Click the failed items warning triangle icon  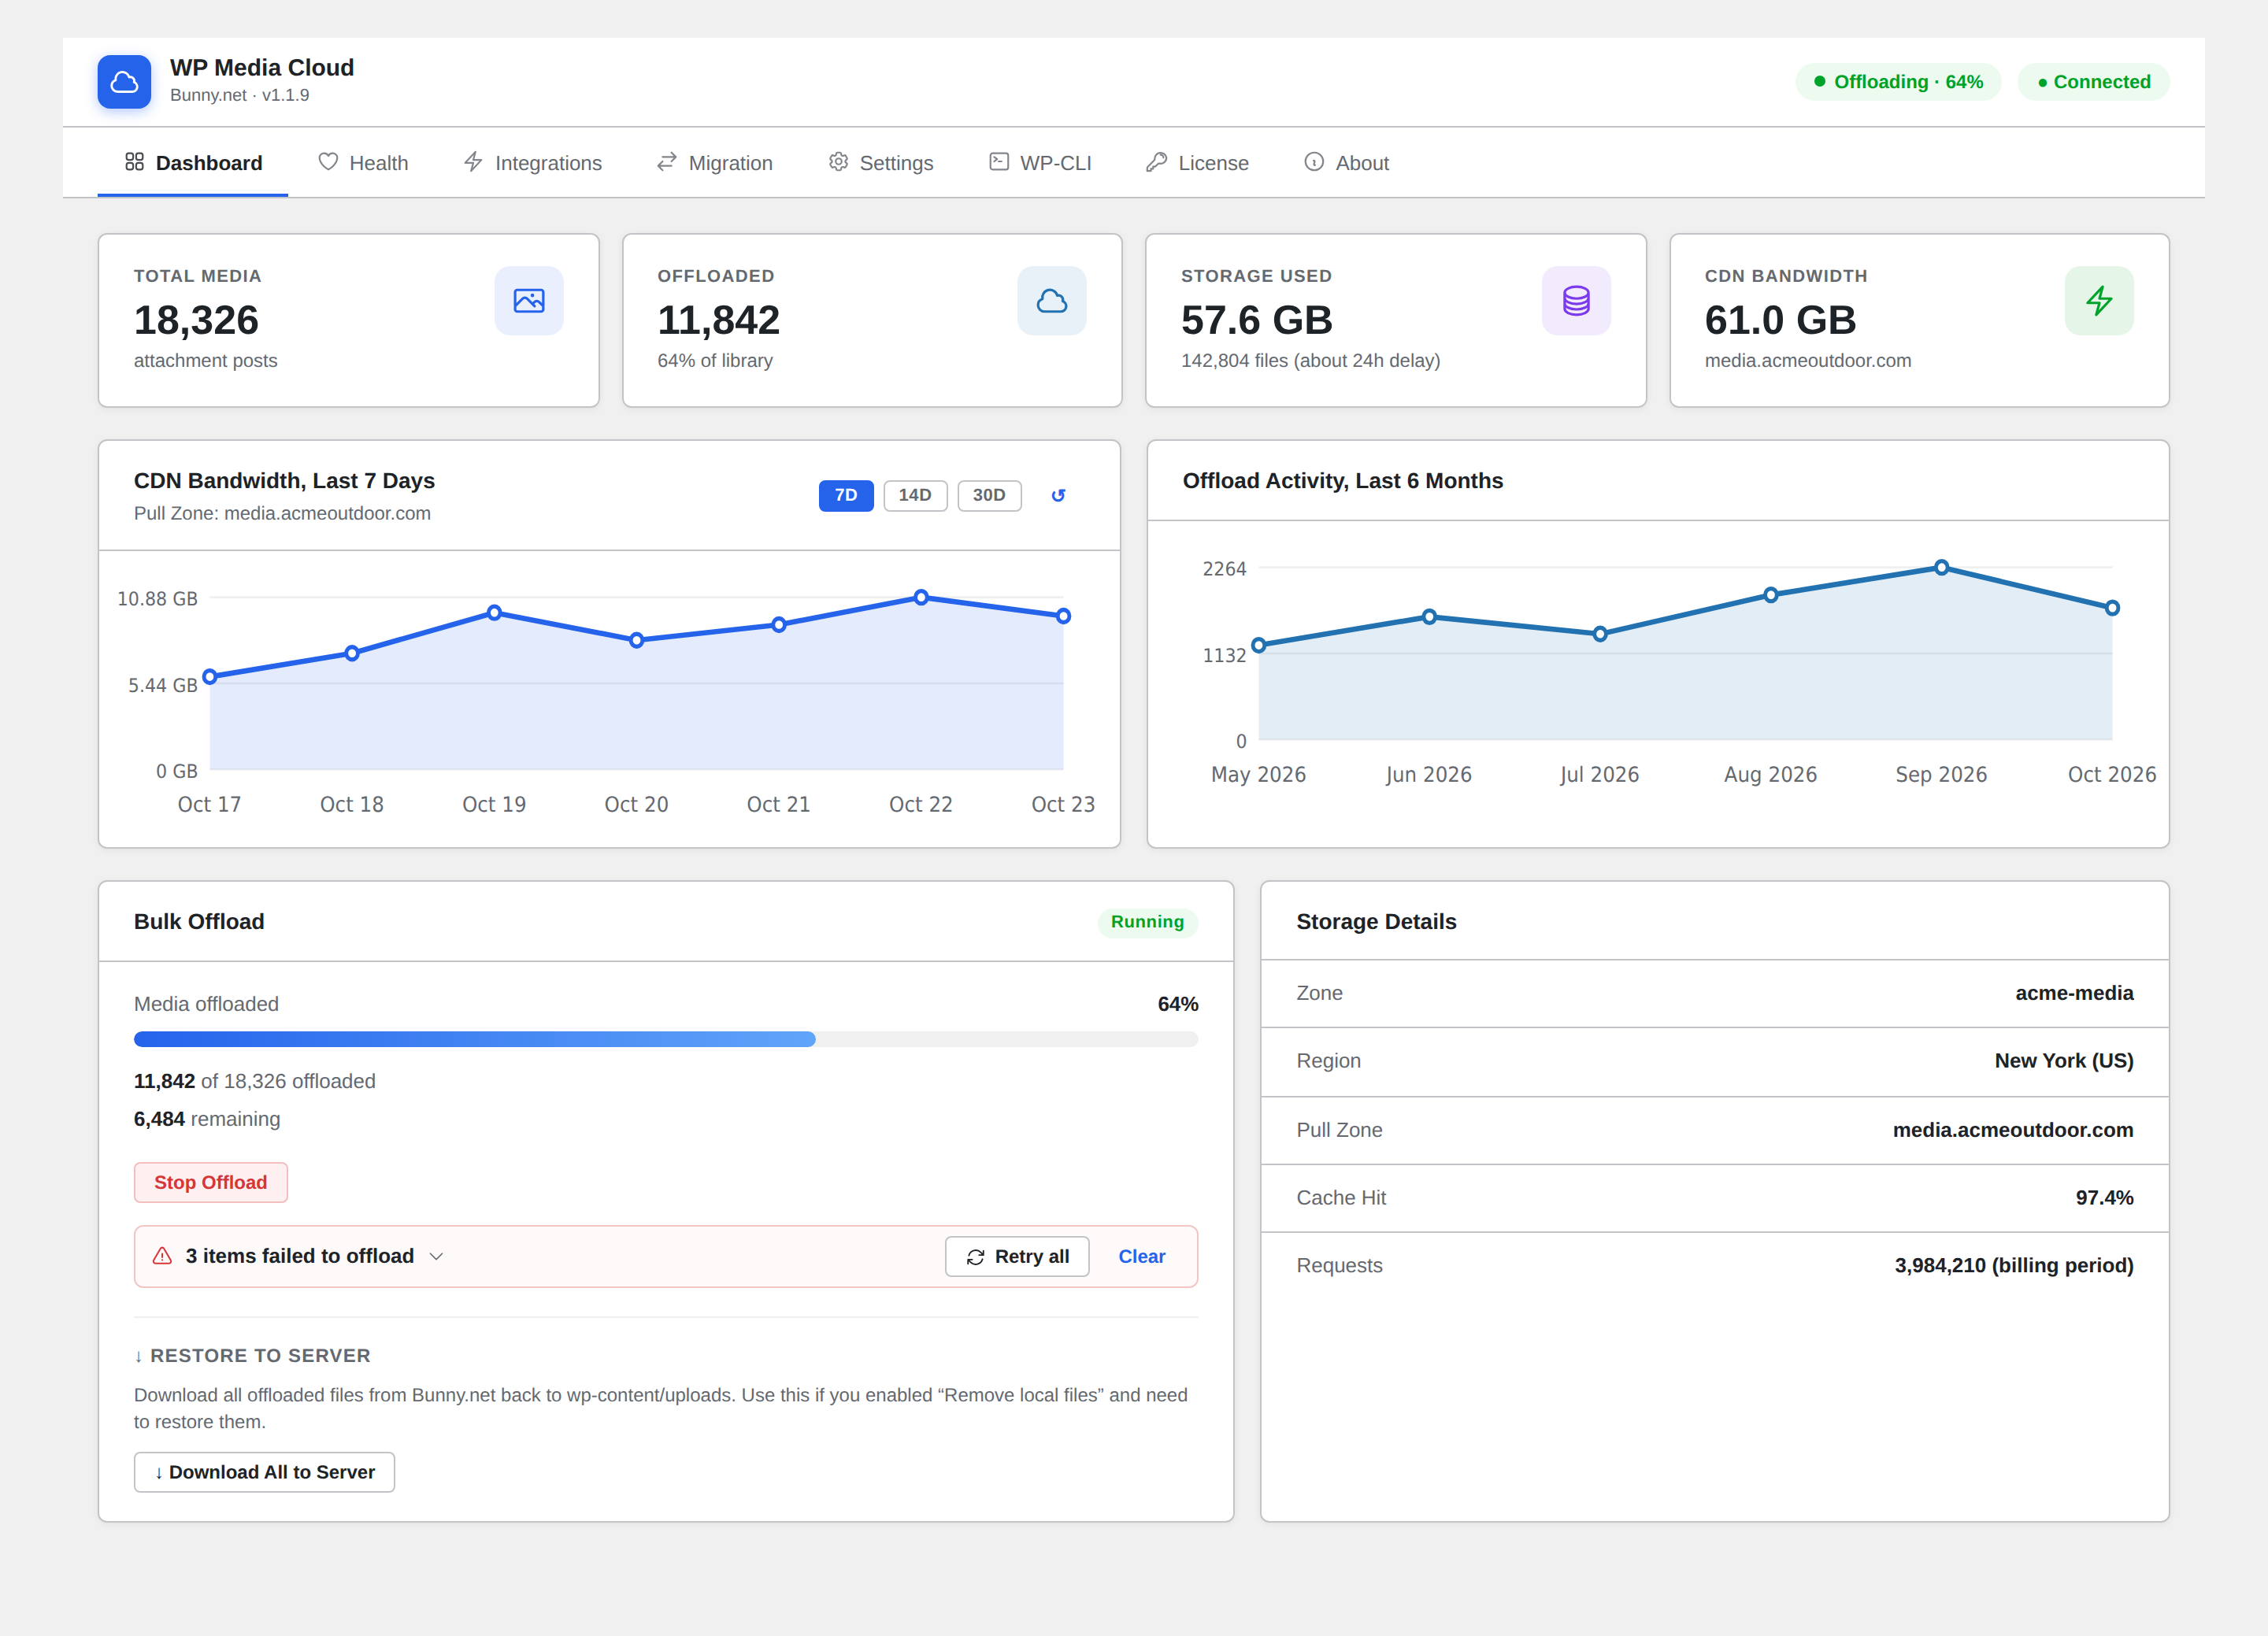tap(162, 1256)
